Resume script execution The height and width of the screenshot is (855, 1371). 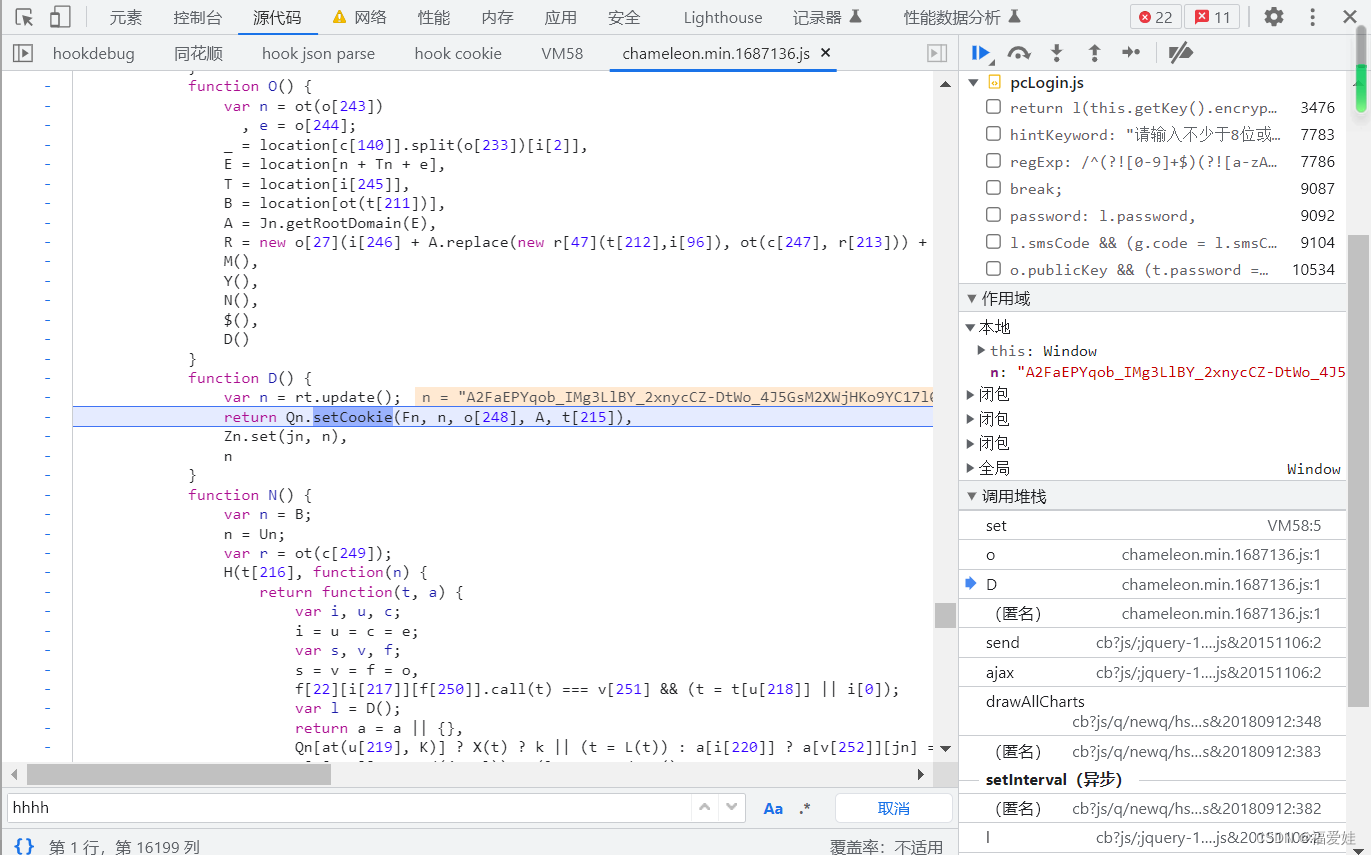point(981,53)
